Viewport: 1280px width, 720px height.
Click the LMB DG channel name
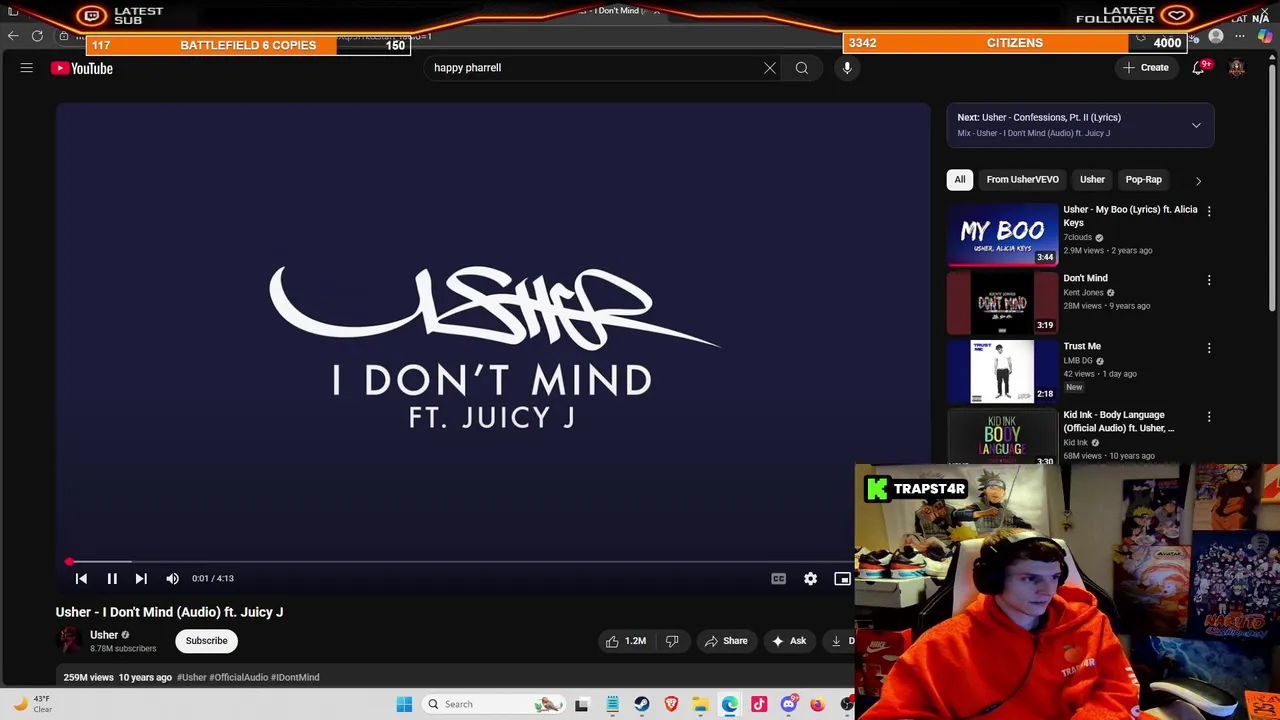(1078, 361)
